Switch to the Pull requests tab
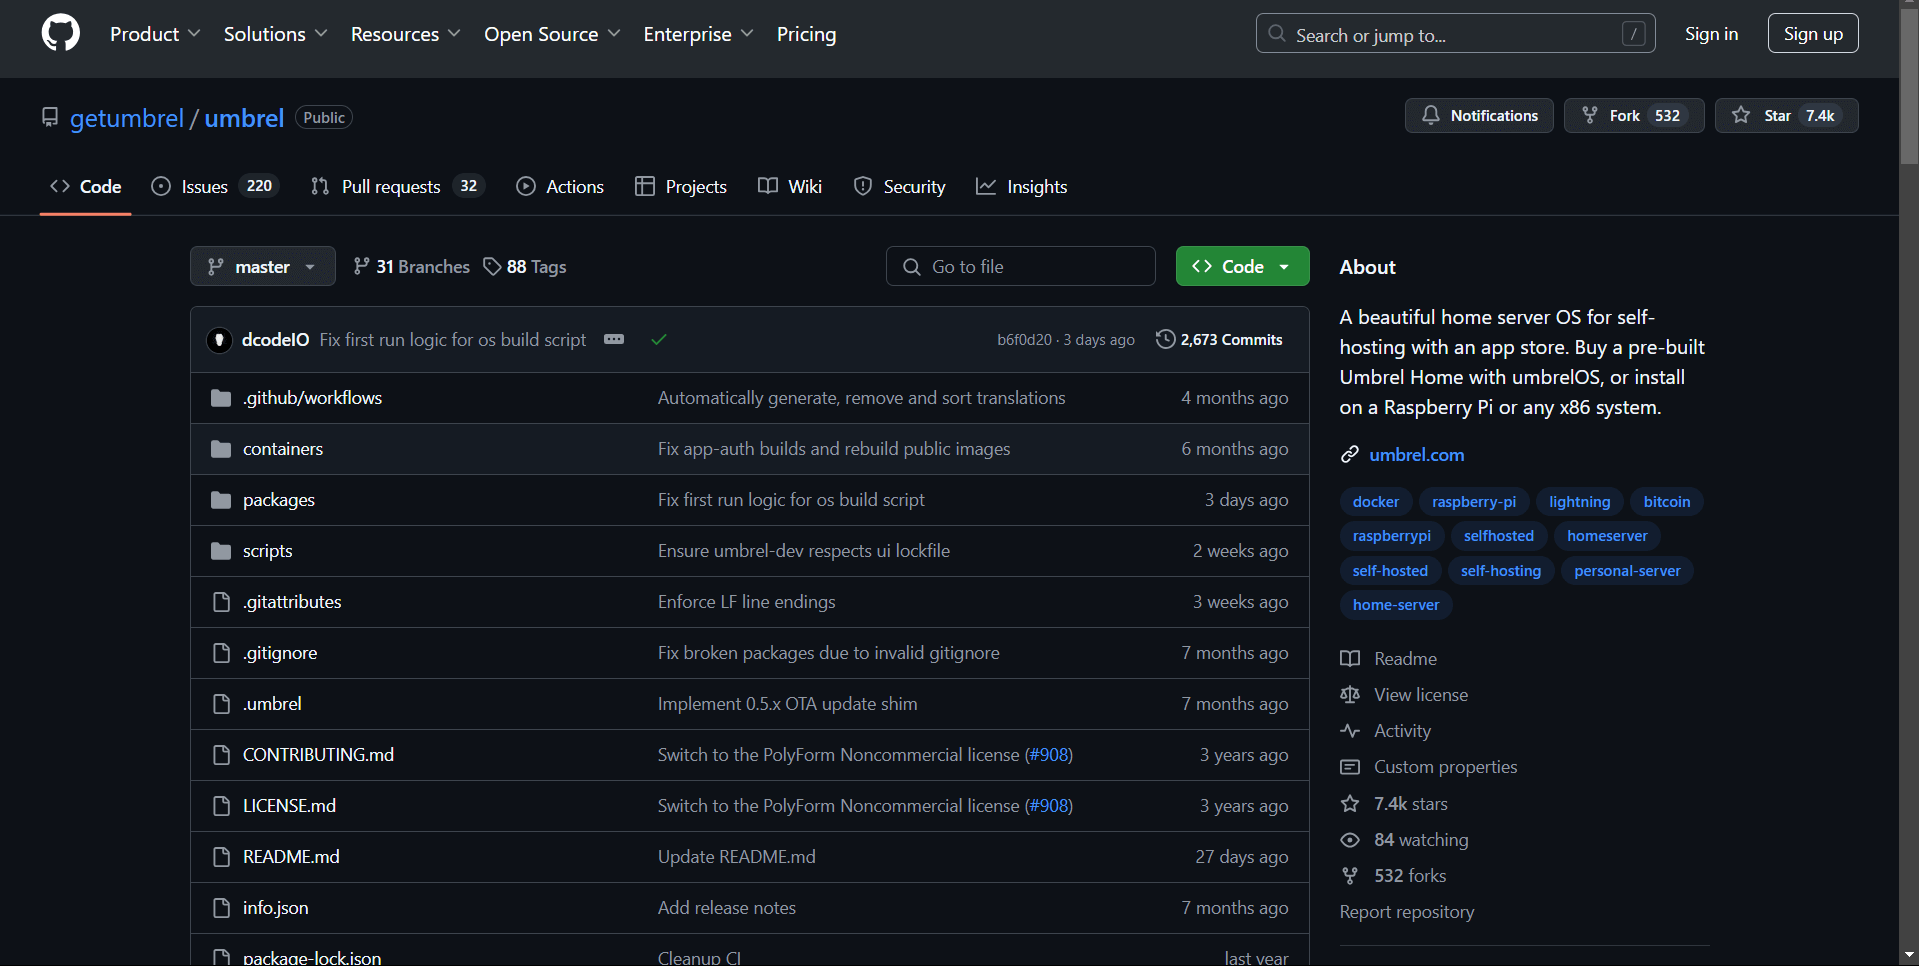Viewport: 1919px width, 966px height. [398, 187]
